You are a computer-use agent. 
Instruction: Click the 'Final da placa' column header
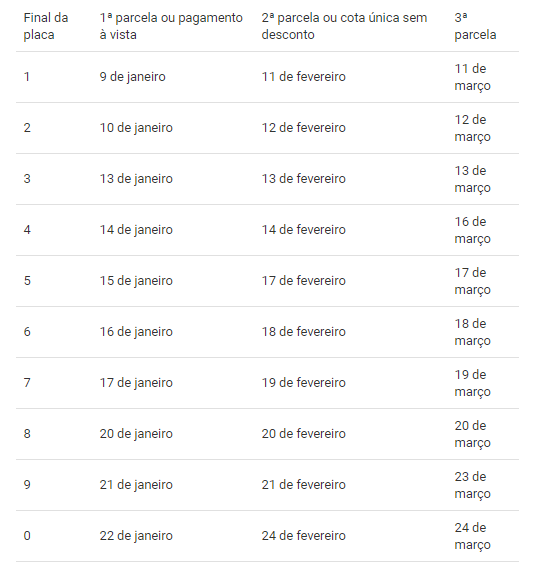click(x=46, y=26)
